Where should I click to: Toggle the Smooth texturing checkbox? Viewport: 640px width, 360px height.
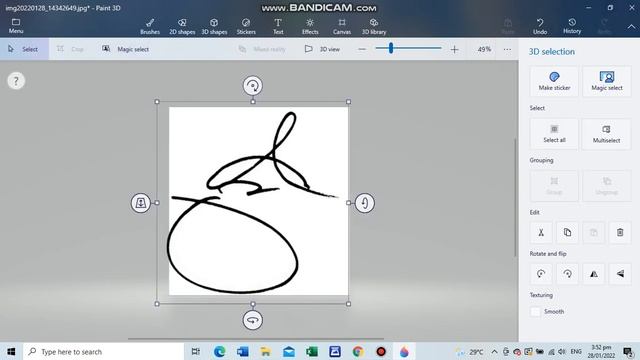(x=535, y=311)
